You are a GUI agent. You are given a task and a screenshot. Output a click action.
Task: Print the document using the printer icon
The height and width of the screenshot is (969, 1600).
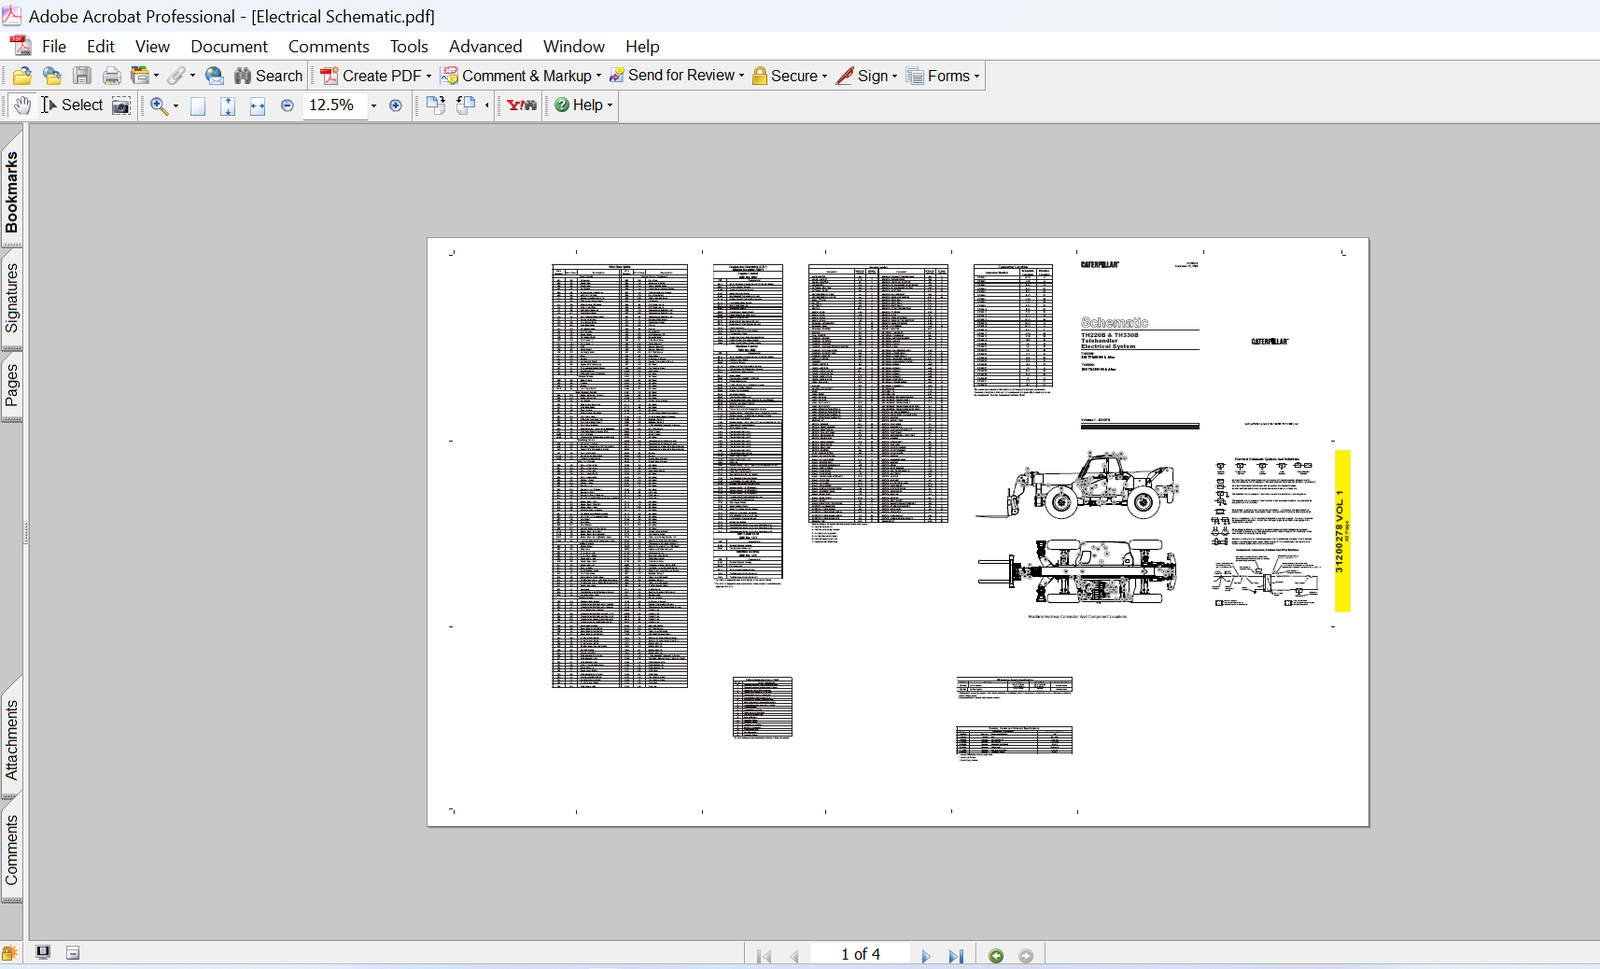click(111, 76)
